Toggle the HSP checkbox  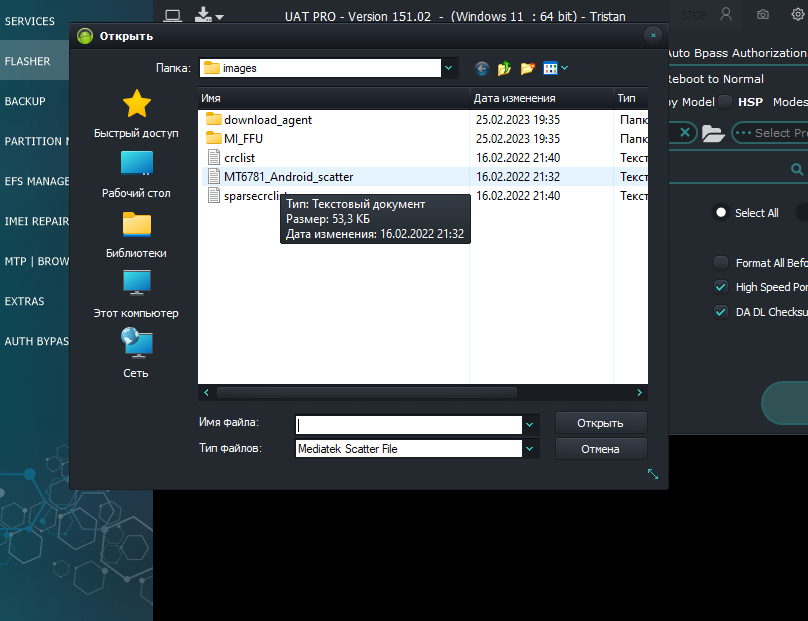725,102
